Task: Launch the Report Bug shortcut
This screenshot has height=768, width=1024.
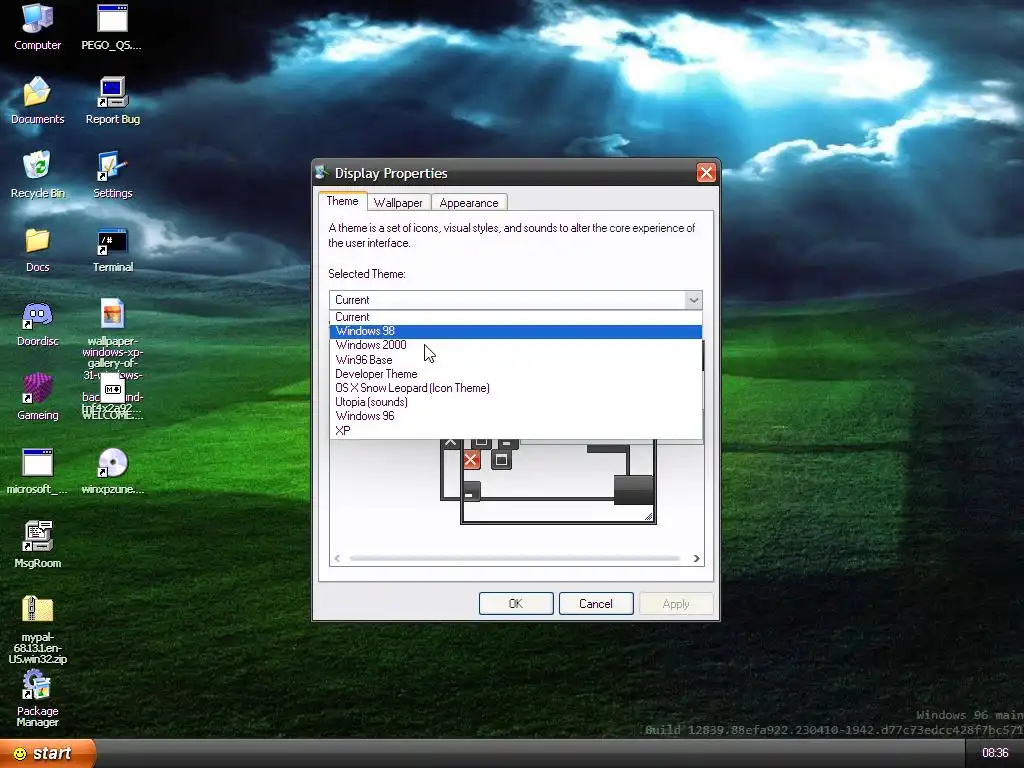Action: 112,101
